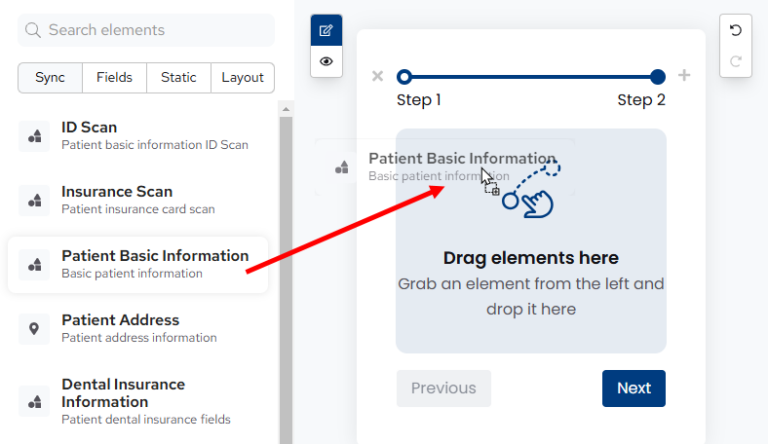
Task: Click the undo arrow icon
Action: (735, 30)
